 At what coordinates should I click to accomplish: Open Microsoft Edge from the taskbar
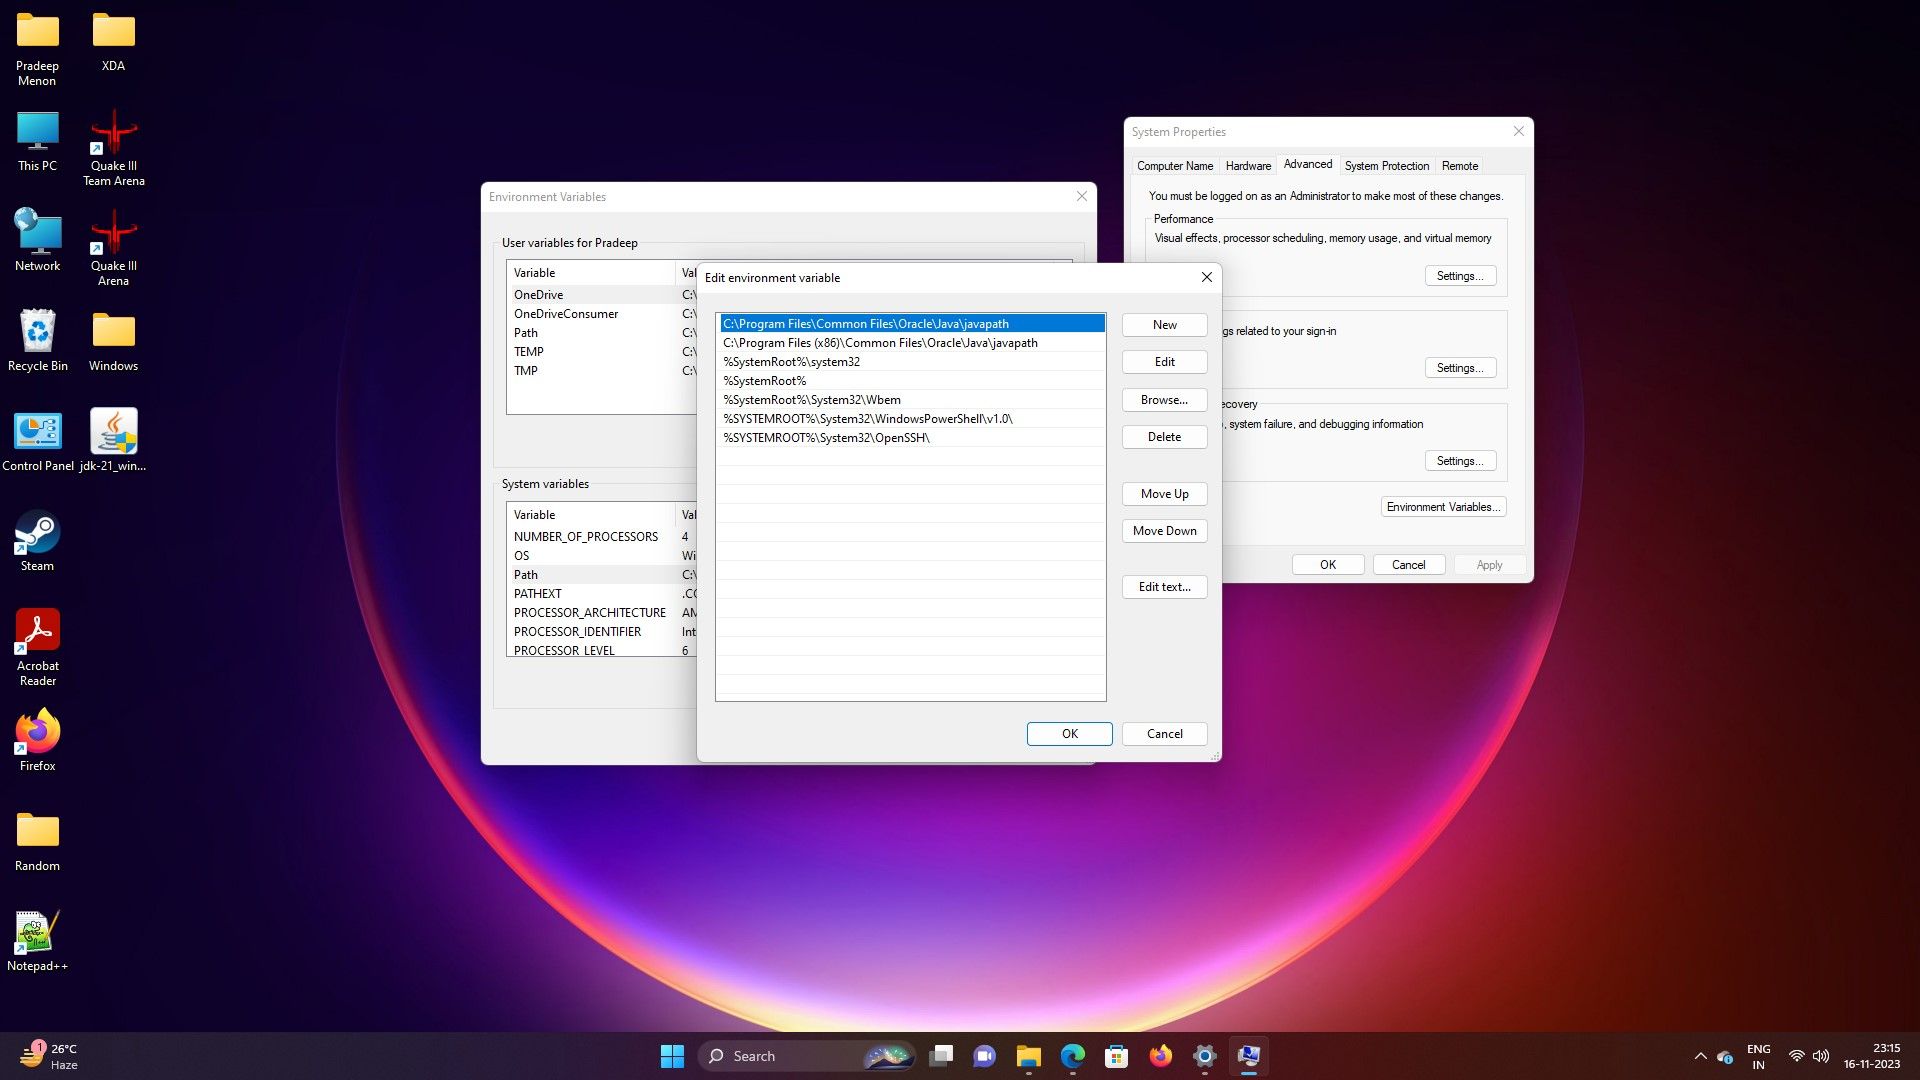click(x=1072, y=1056)
